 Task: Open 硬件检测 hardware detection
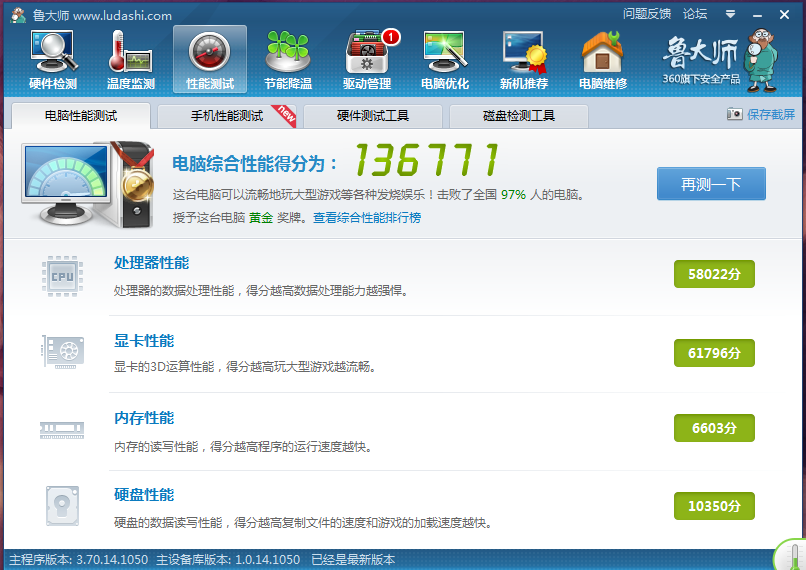[53, 60]
